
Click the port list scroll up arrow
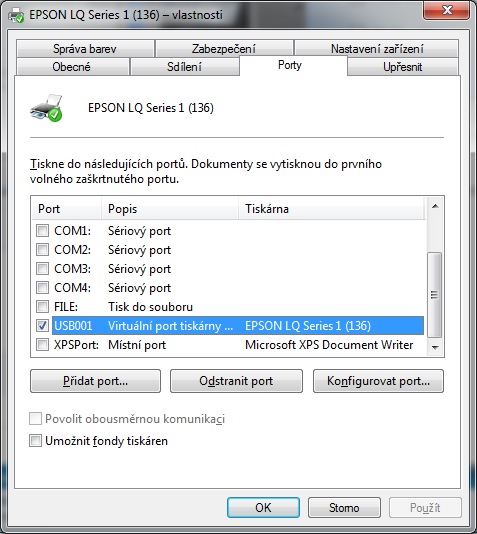coord(435,206)
